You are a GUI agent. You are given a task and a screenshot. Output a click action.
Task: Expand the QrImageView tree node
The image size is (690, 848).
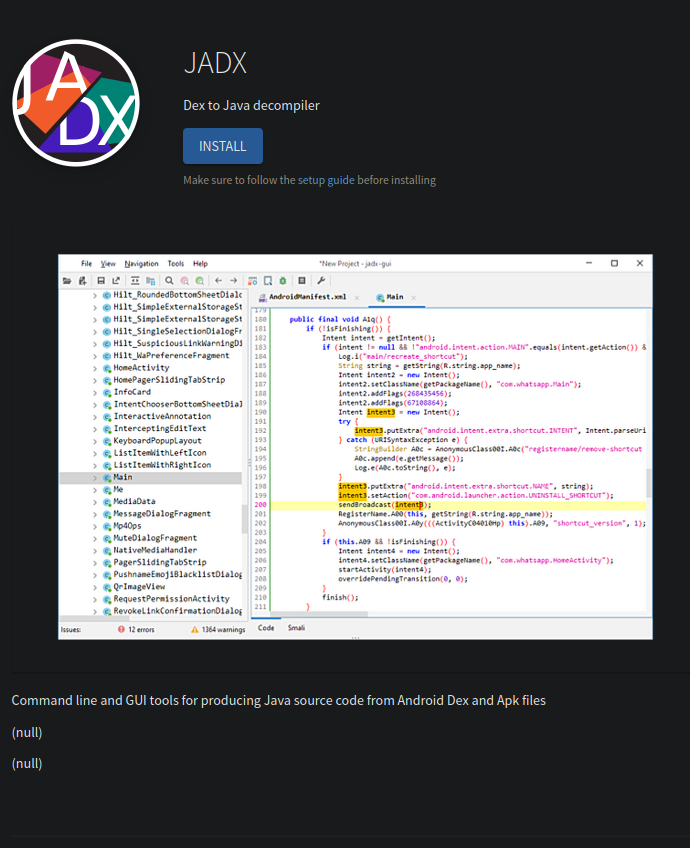95,587
